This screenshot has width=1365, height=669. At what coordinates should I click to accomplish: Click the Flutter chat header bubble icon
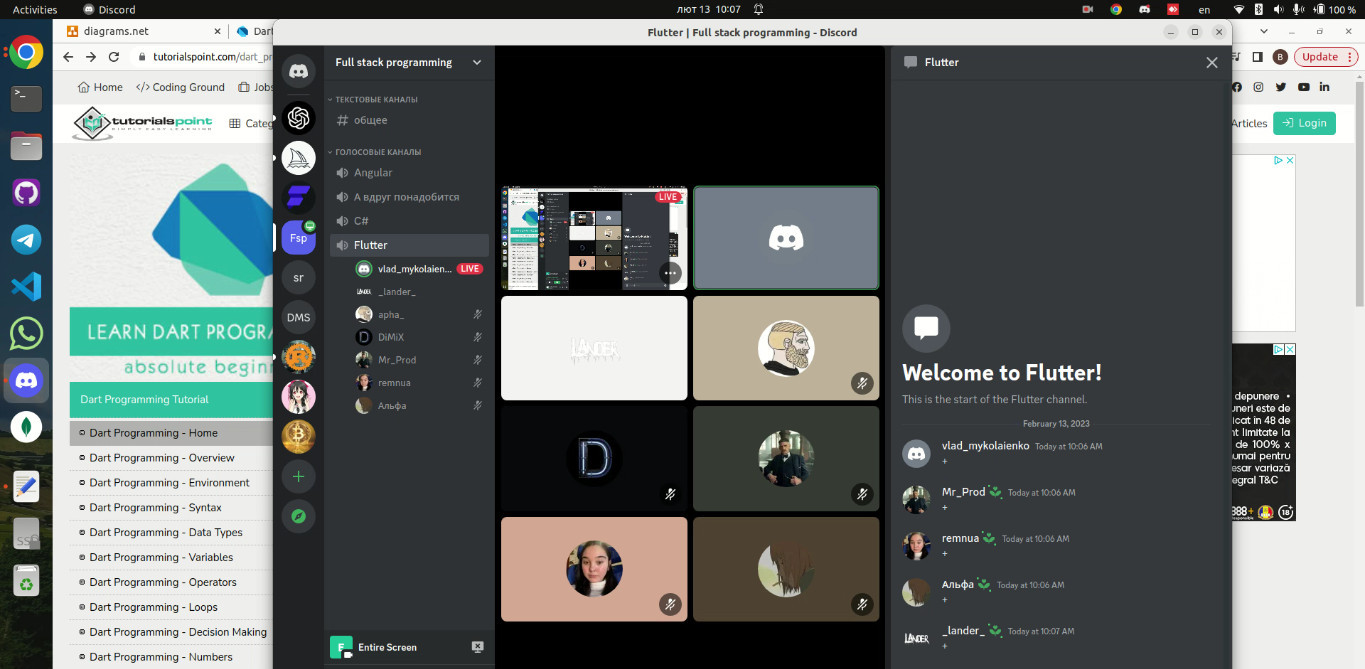pyautogui.click(x=910, y=62)
